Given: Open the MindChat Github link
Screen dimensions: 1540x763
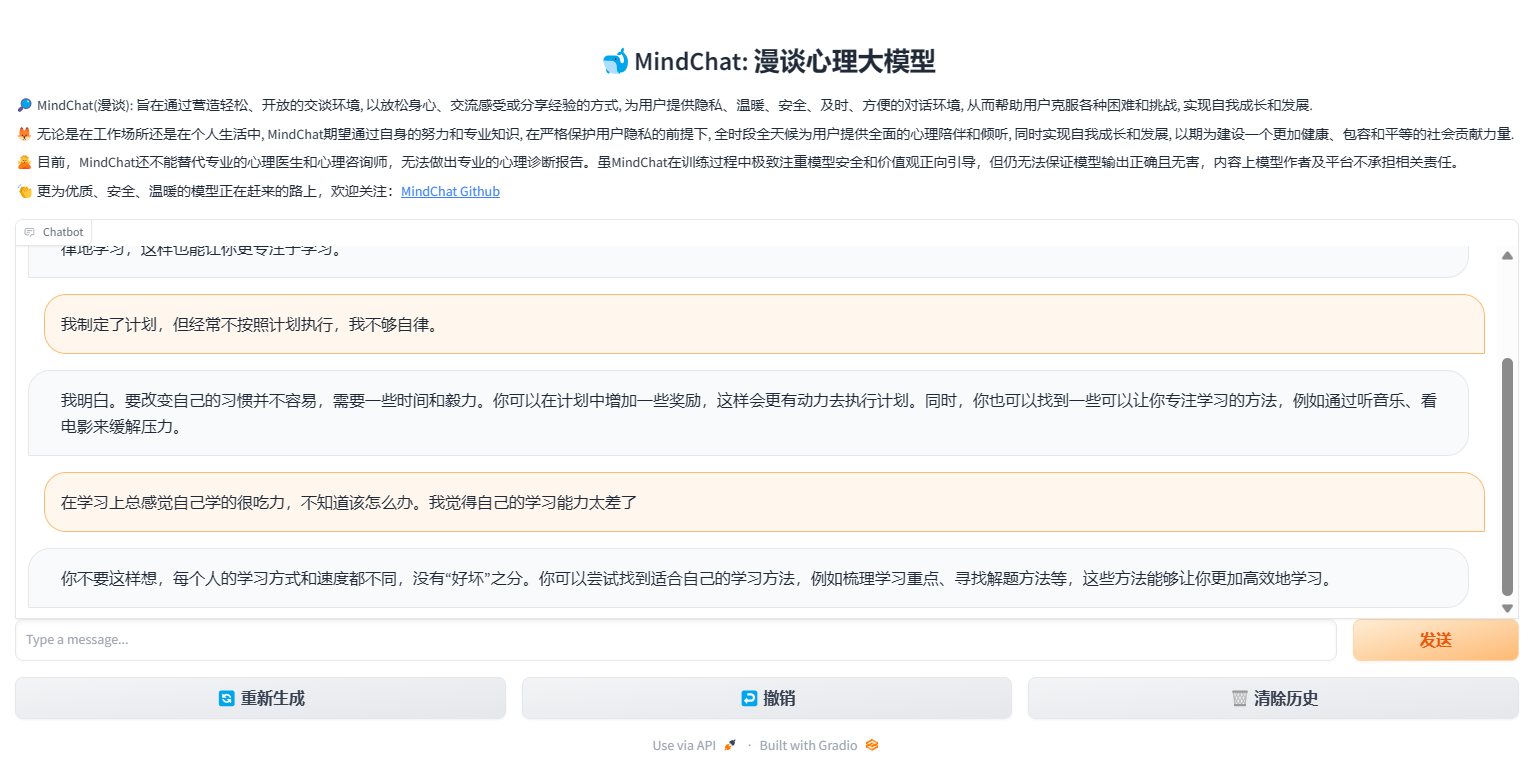Looking at the screenshot, I should click(x=450, y=191).
